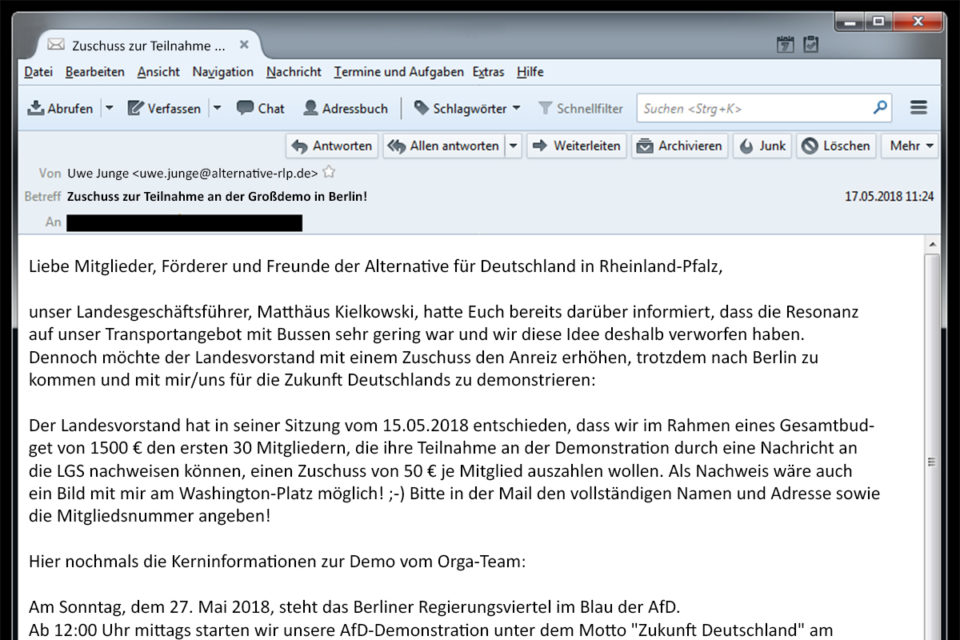The image size is (960, 640).
Task: Click the magnifier search icon
Action: point(880,108)
